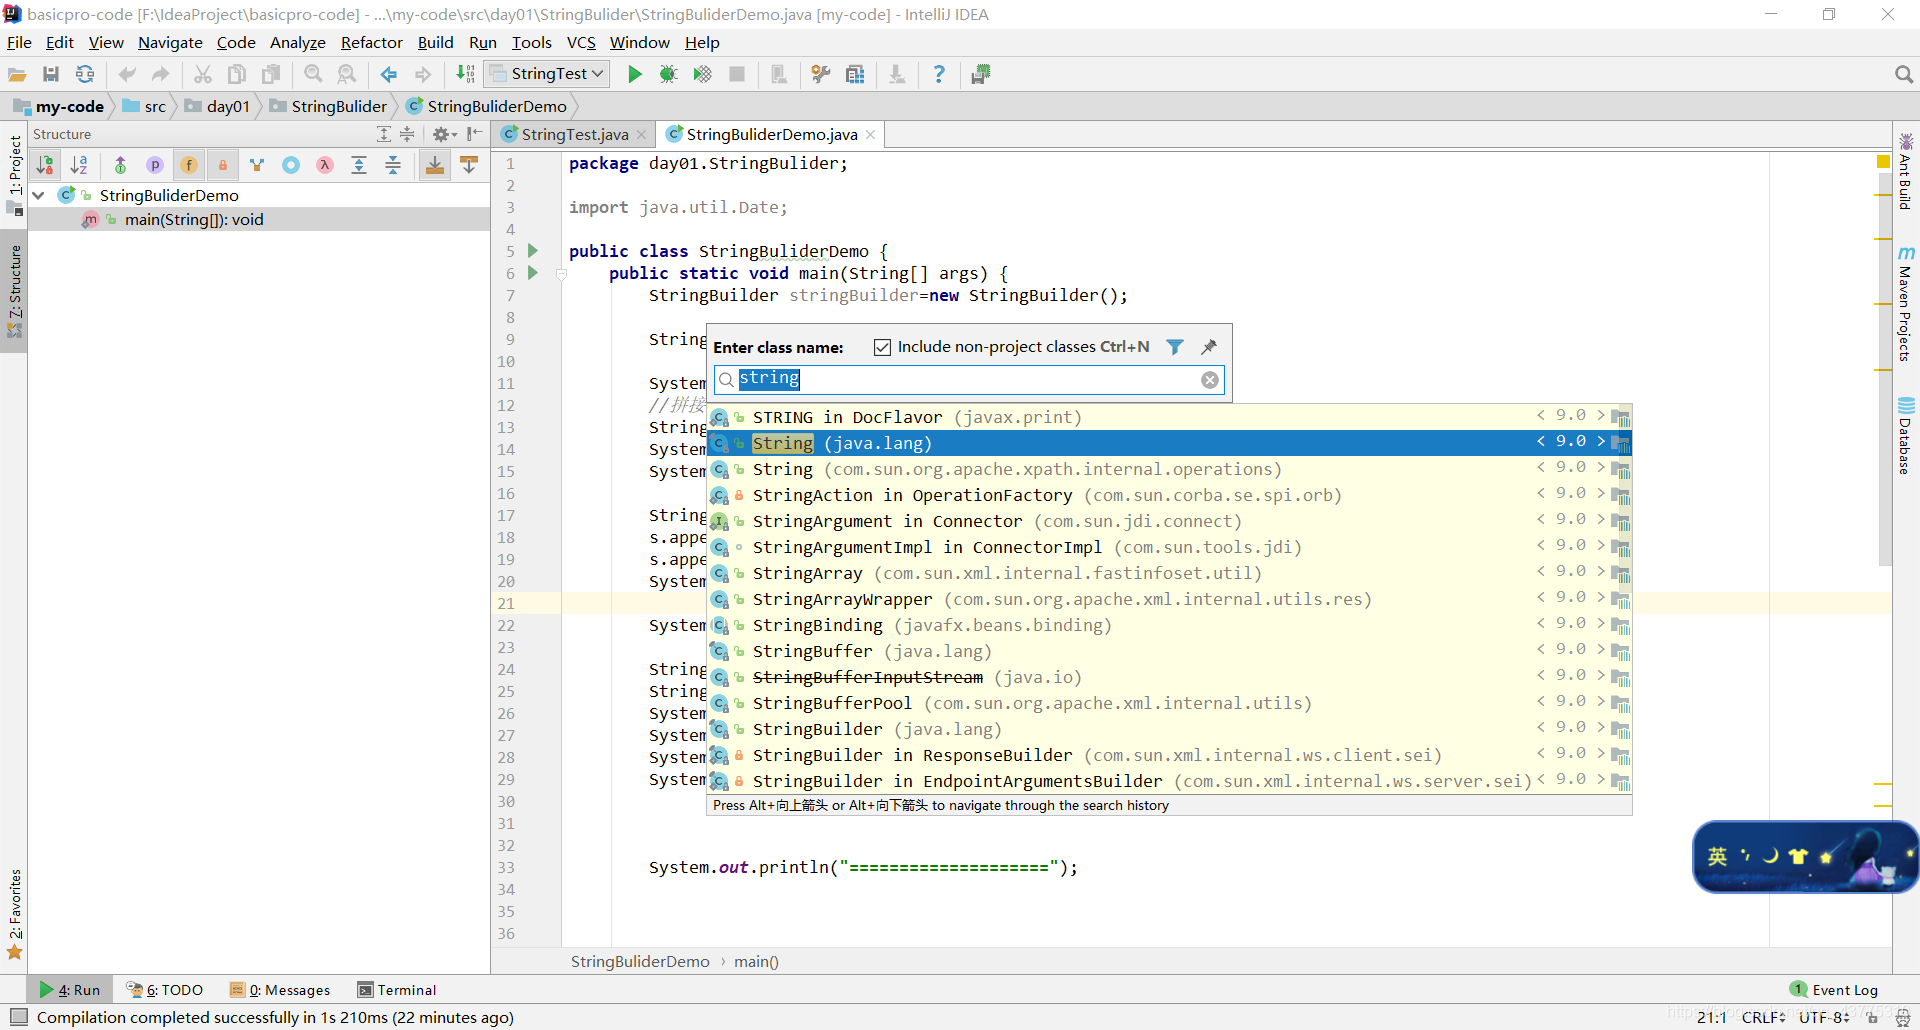Open the Run tool window

70,990
